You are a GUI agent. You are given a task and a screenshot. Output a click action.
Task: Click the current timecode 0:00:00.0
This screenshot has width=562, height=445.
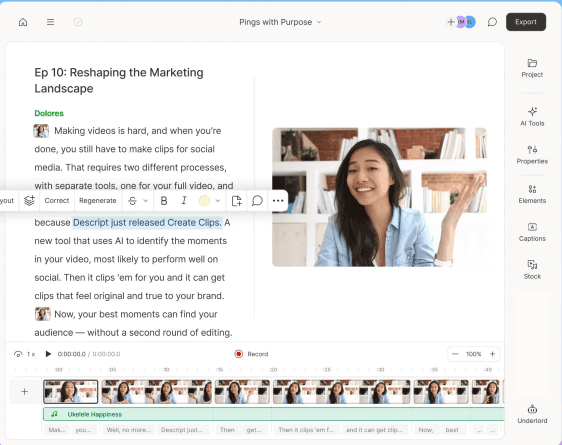point(72,354)
